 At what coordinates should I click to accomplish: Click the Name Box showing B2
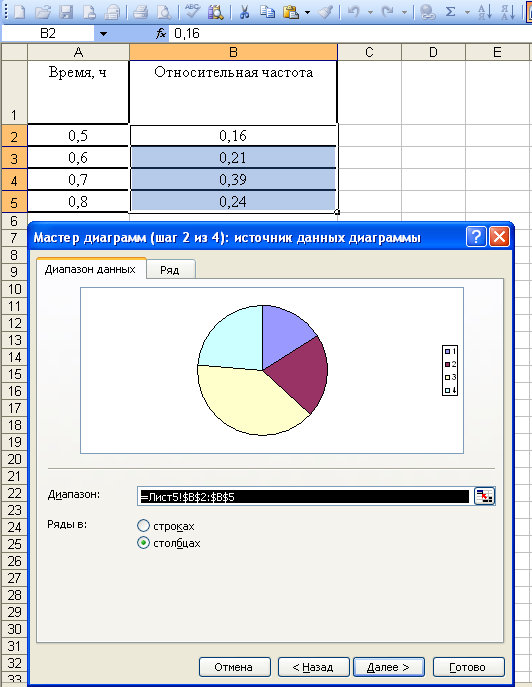point(48,33)
